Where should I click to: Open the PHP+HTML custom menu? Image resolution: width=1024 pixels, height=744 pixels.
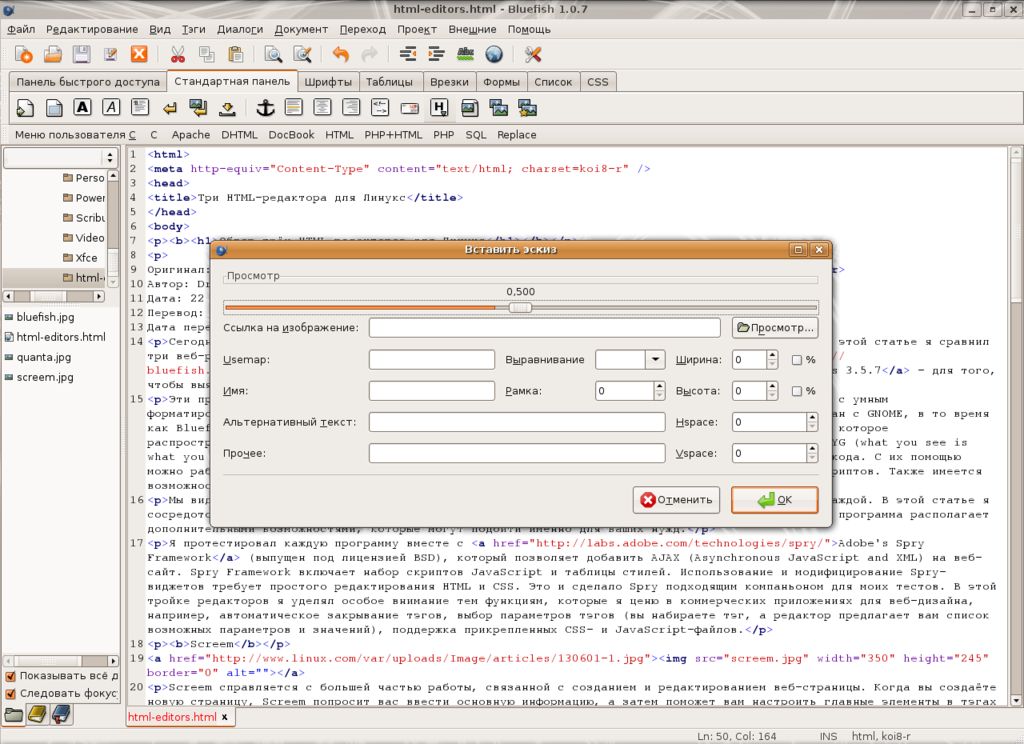point(393,135)
